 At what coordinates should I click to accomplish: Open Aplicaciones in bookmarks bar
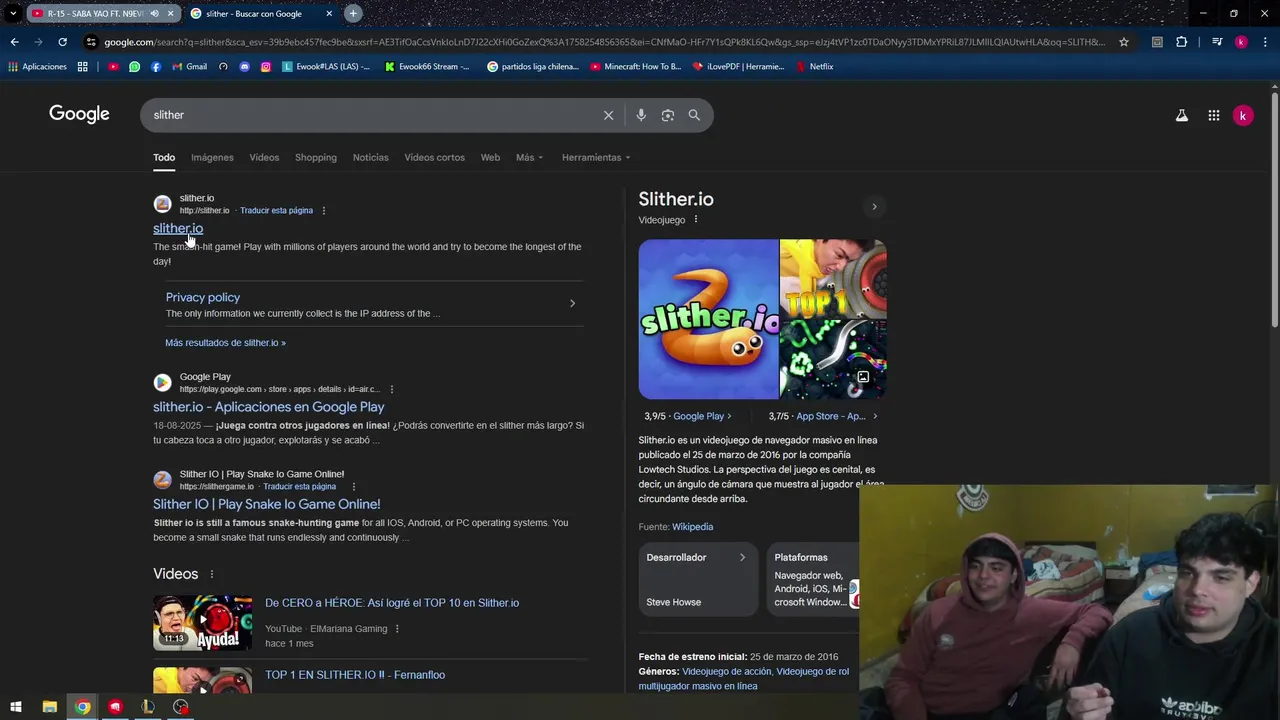point(37,67)
